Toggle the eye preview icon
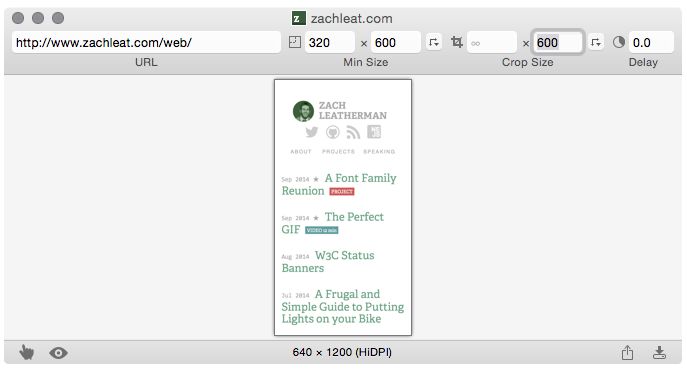 [58, 352]
